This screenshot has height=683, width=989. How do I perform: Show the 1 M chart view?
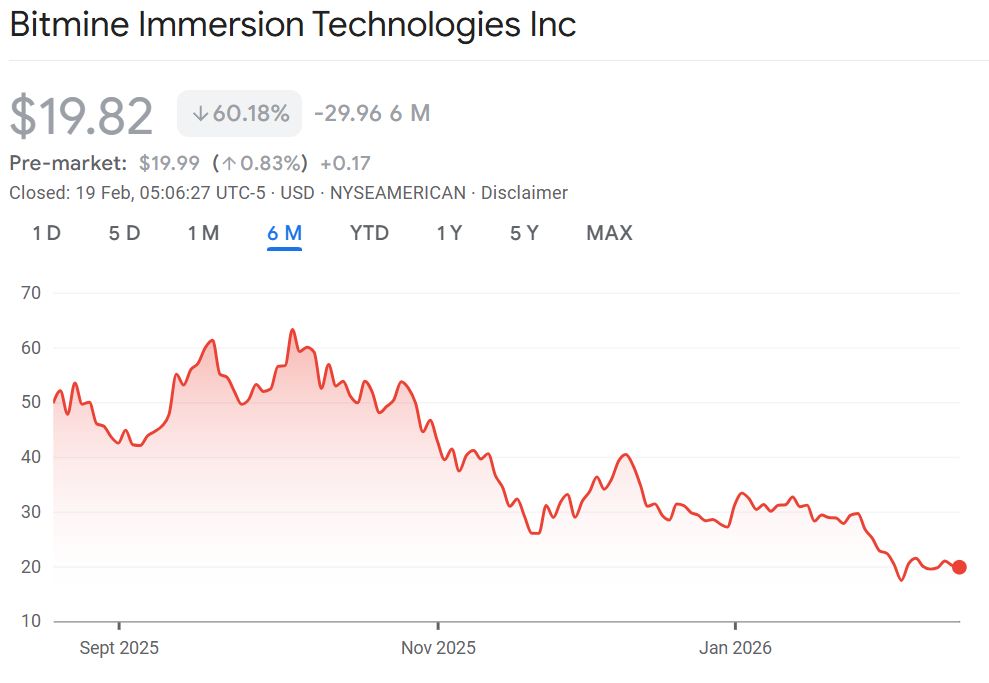[203, 233]
